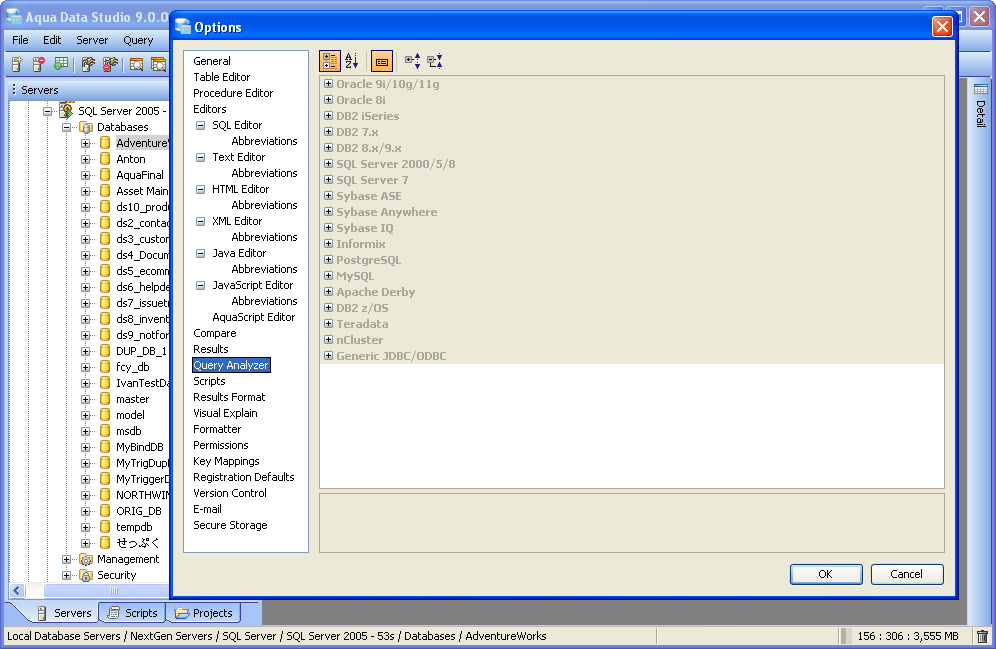
Task: Click the Management folder icon
Action: (x=86, y=559)
